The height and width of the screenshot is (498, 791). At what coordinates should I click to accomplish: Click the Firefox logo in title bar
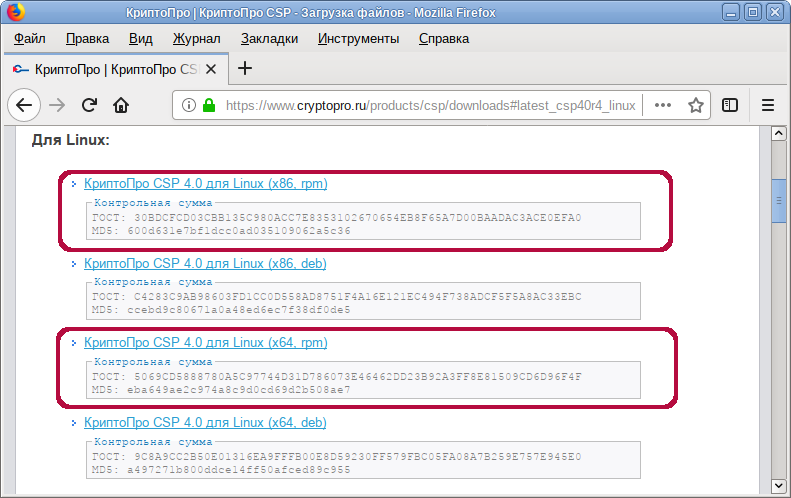(x=16, y=12)
